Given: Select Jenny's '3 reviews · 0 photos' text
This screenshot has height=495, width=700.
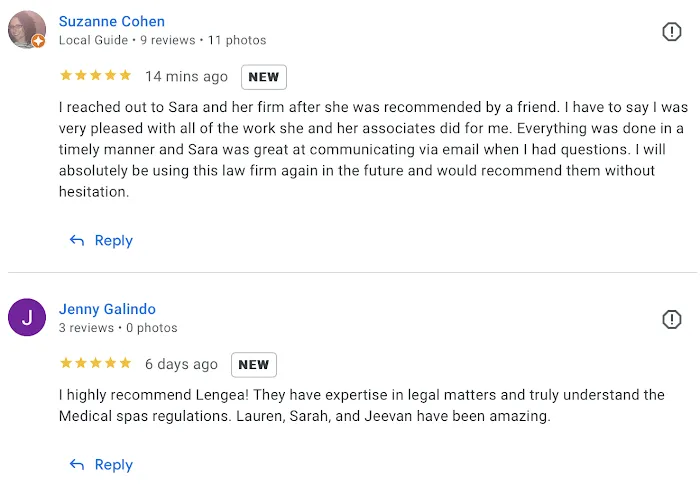Looking at the screenshot, I should click(118, 328).
